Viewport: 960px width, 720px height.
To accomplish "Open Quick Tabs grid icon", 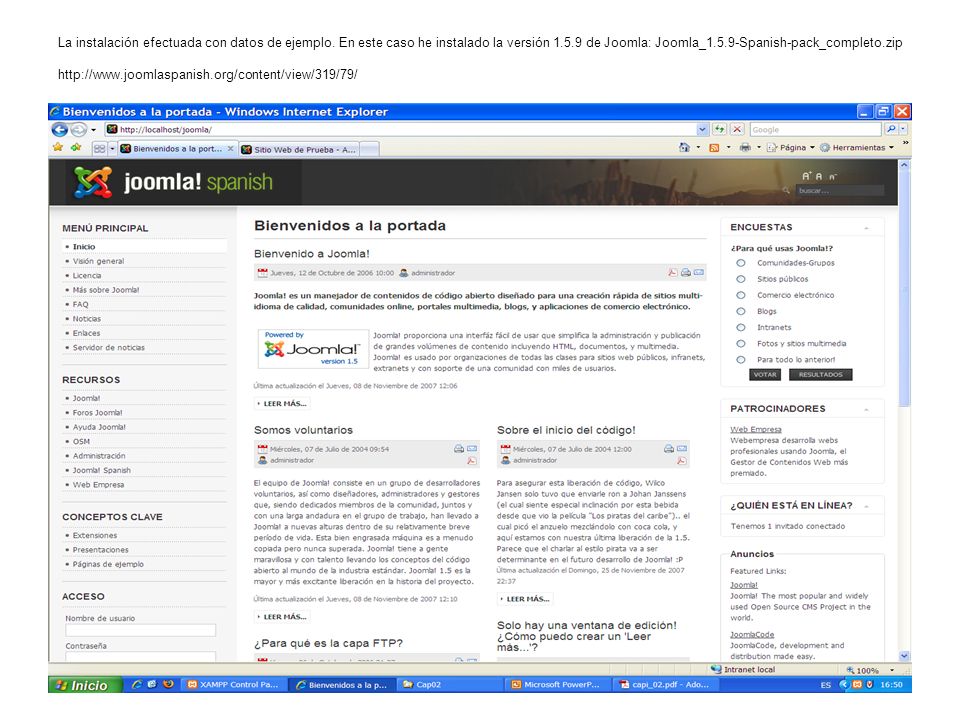I will pyautogui.click(x=99, y=149).
